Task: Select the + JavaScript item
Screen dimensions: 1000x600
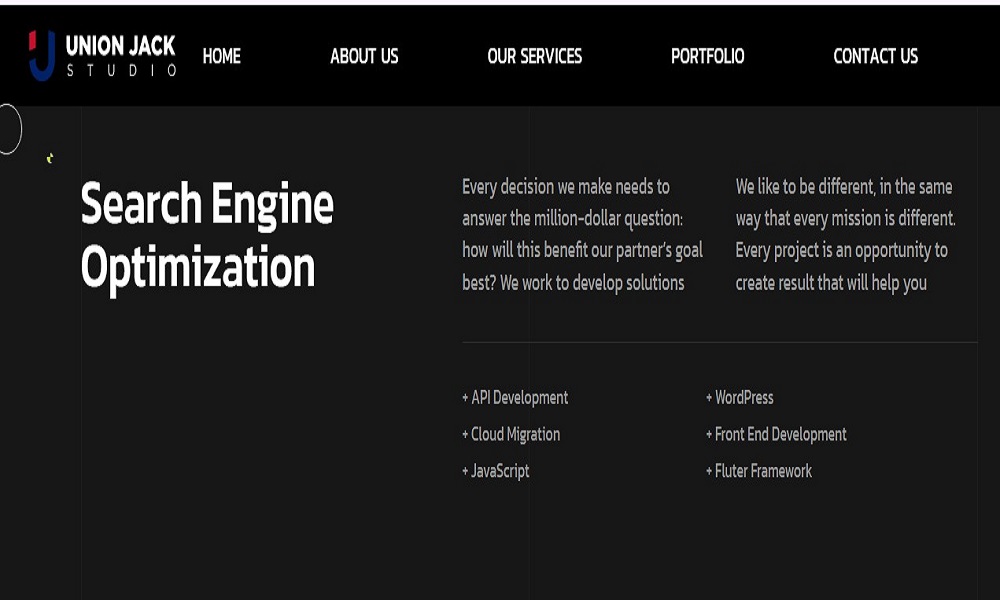Action: click(496, 471)
